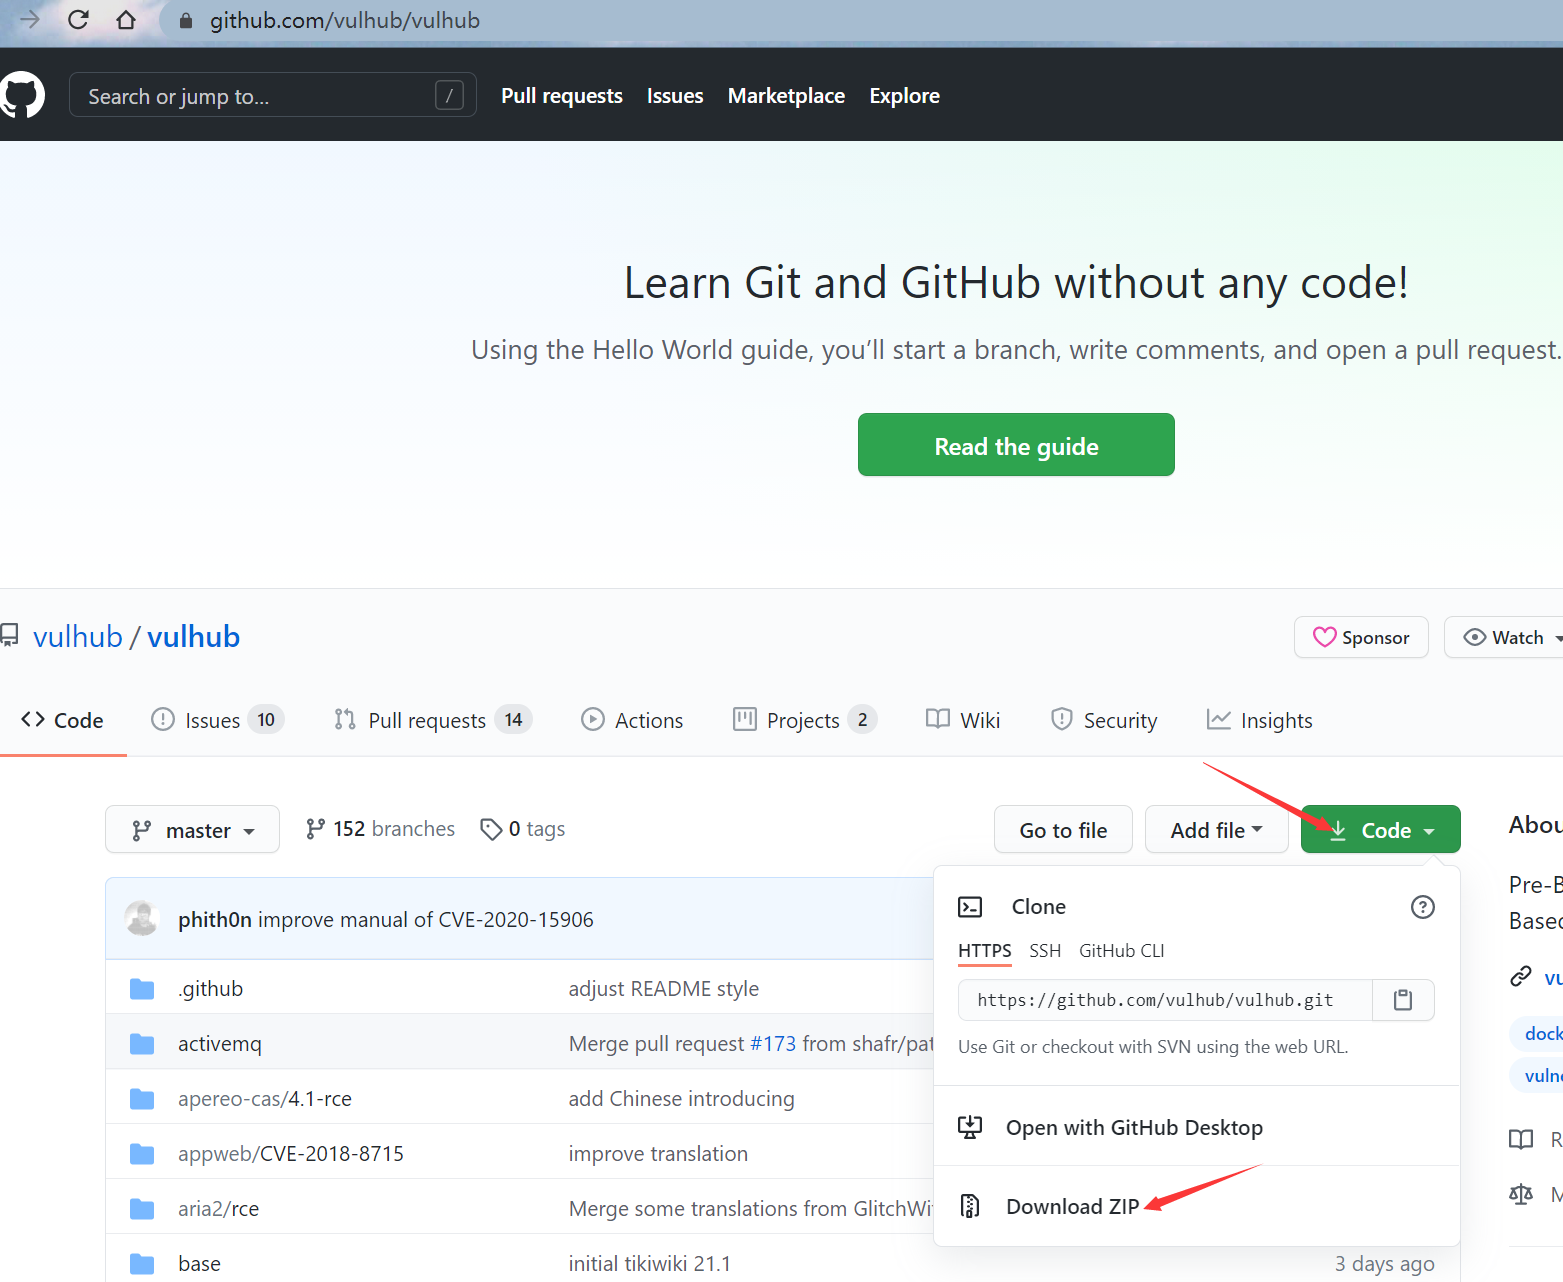Click the 0 tags link
Image resolution: width=1563 pixels, height=1282 pixels.
point(523,829)
